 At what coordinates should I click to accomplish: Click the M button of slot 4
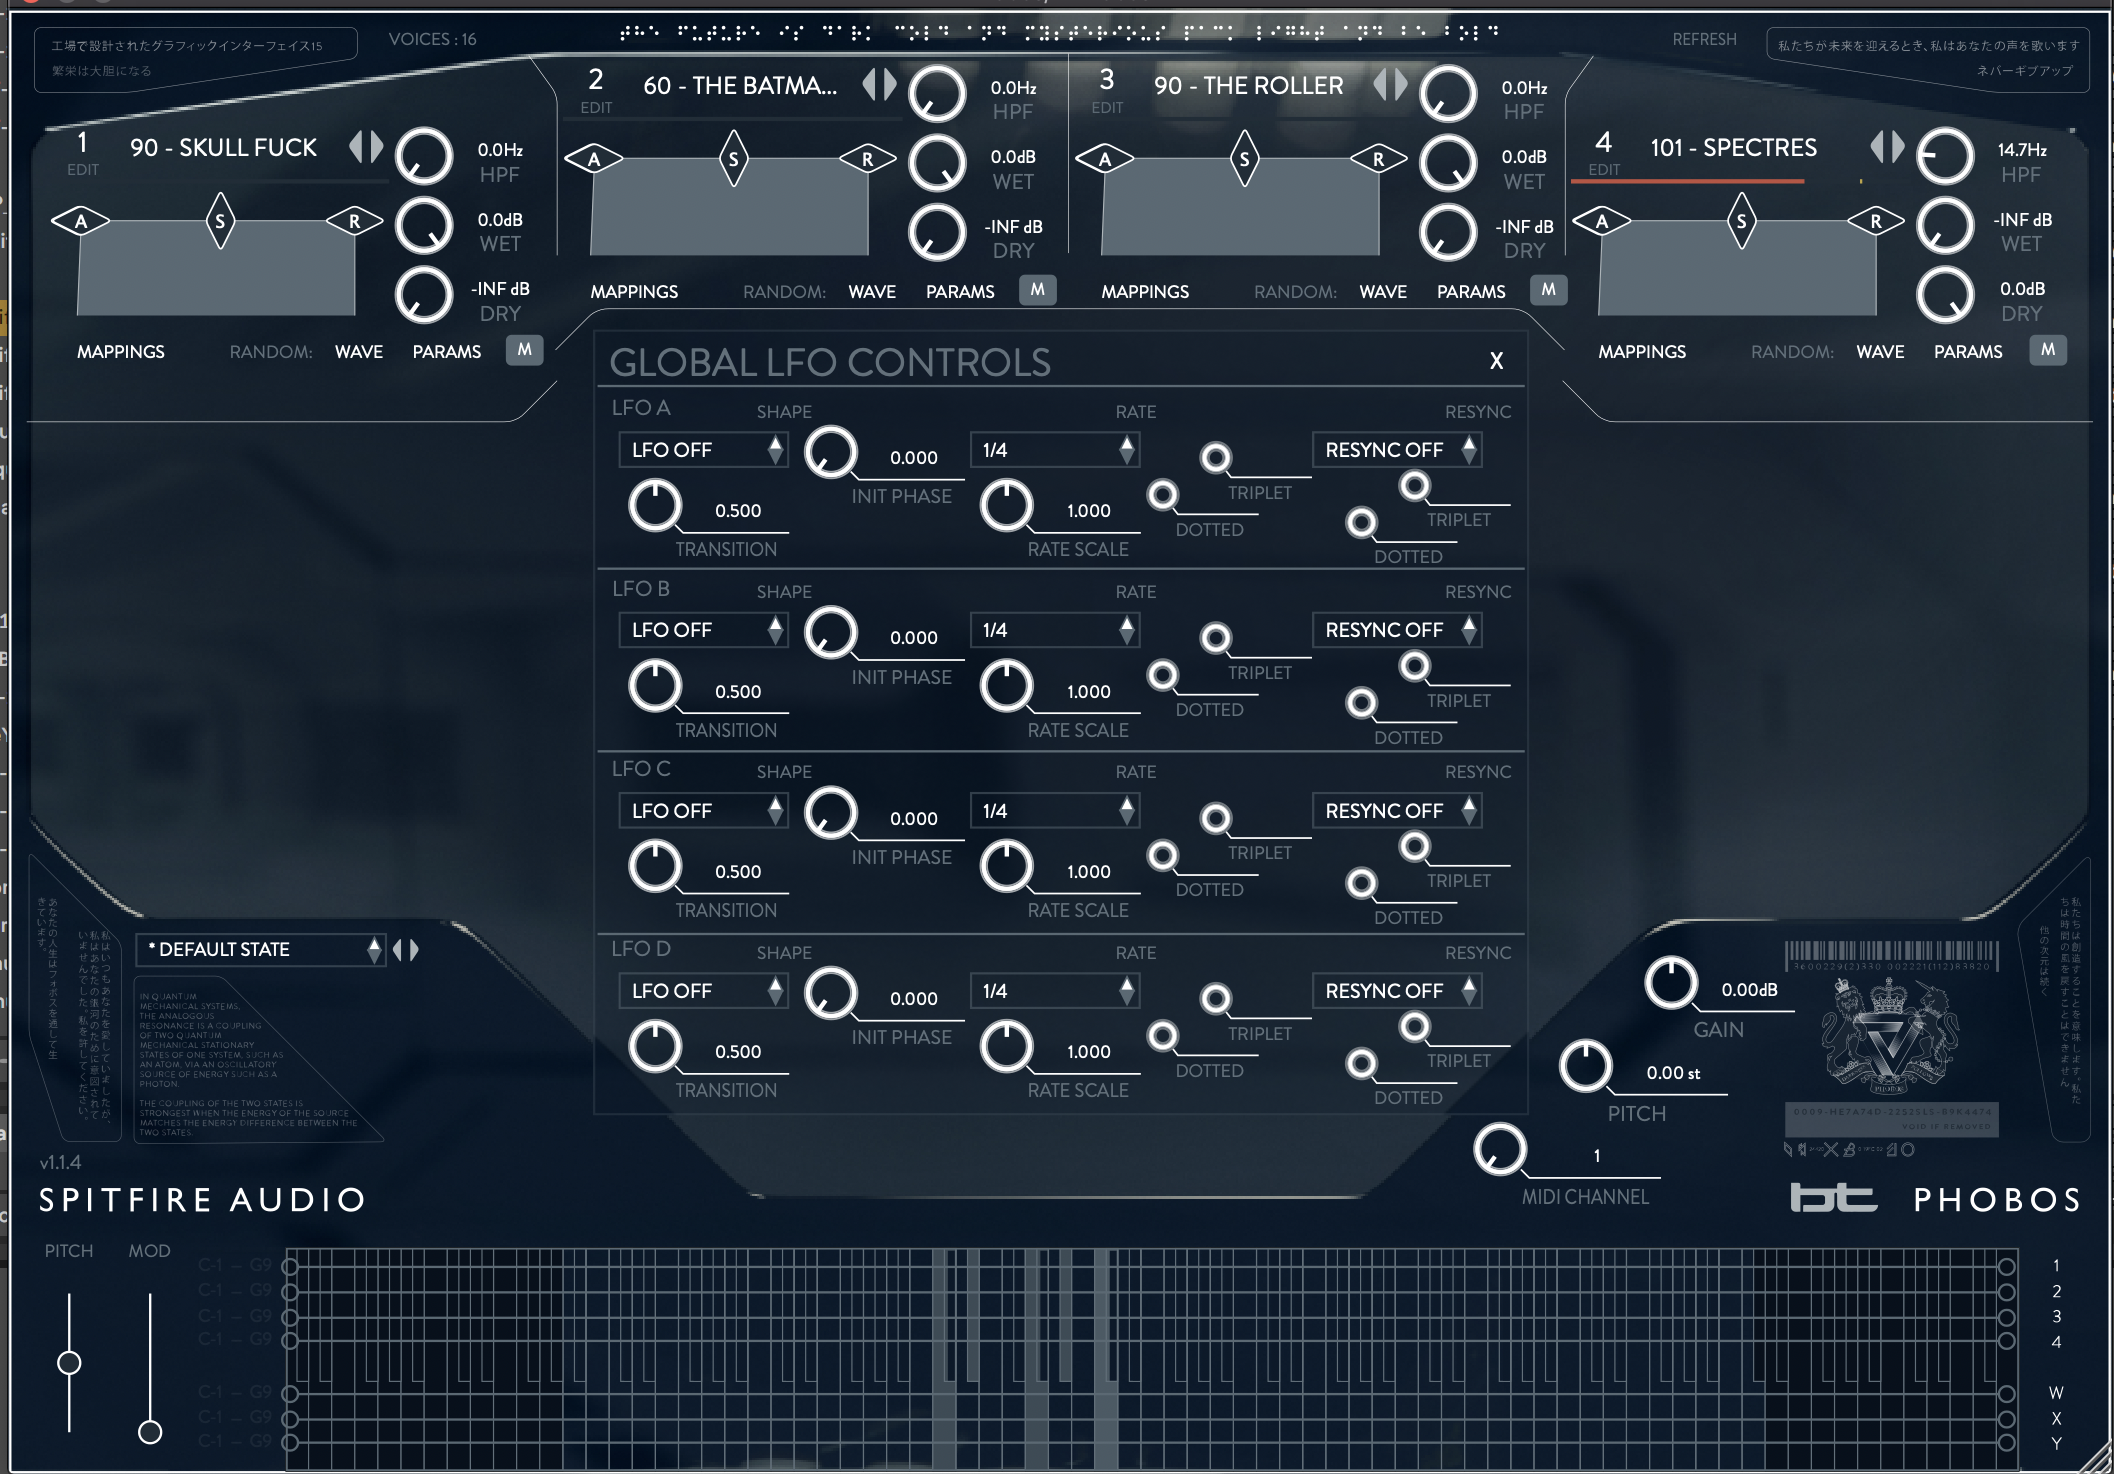(x=2048, y=350)
